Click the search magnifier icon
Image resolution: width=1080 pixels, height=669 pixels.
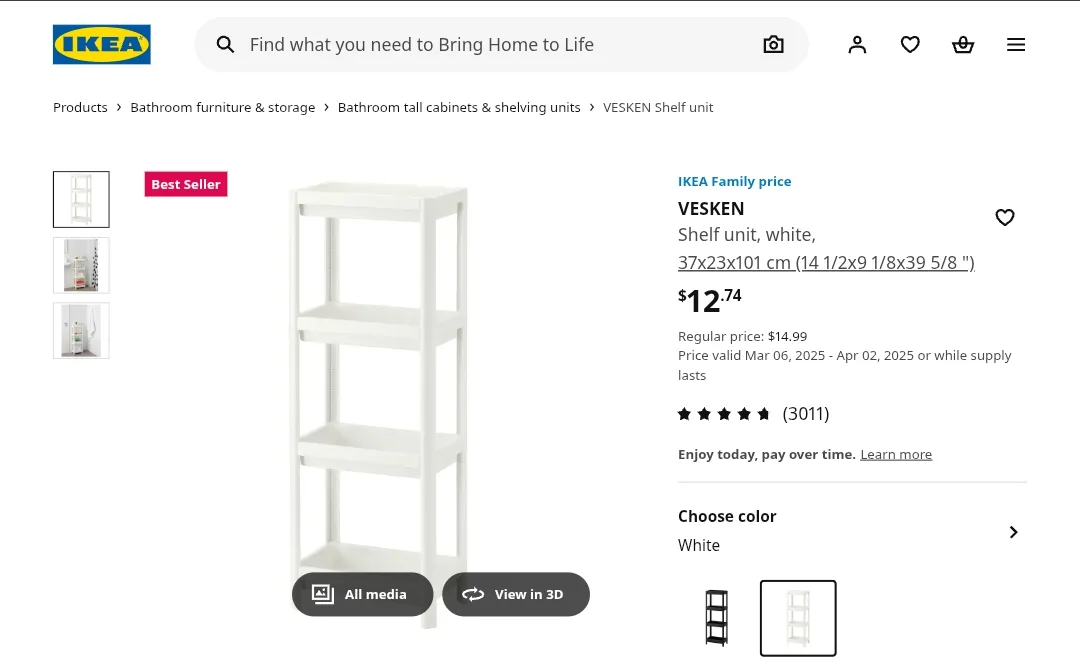(x=225, y=44)
